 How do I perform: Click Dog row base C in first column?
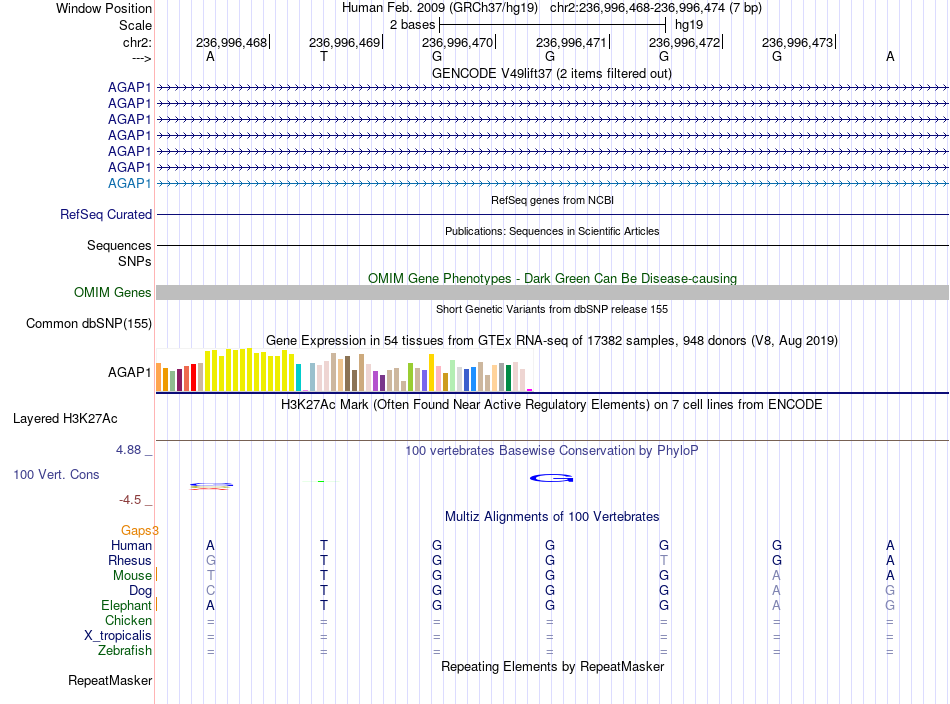210,591
